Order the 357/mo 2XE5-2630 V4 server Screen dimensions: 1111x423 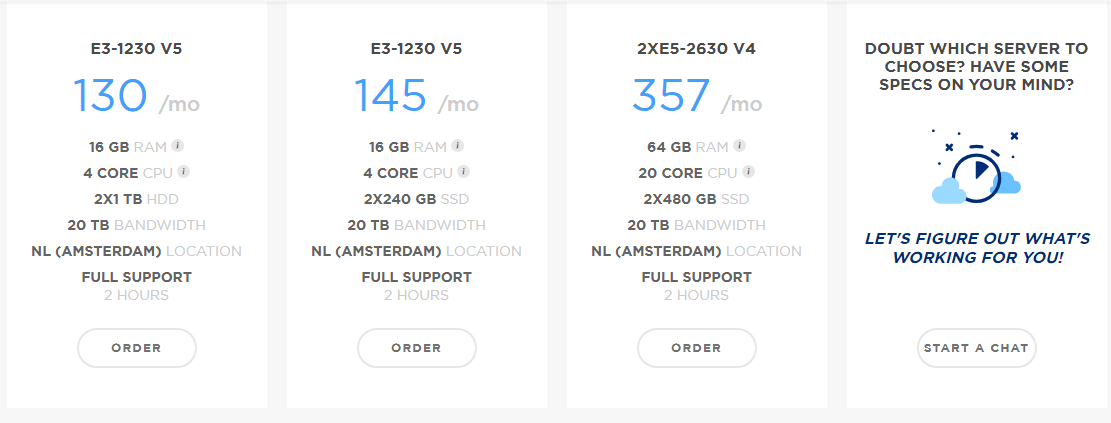[697, 348]
